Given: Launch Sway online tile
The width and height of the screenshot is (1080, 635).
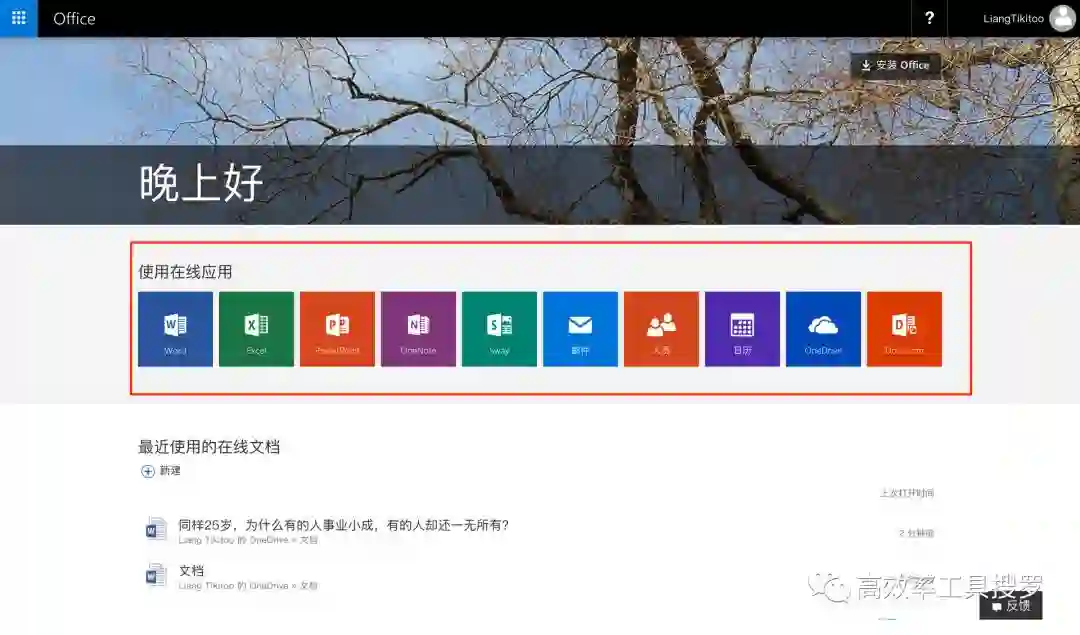Looking at the screenshot, I should click(499, 329).
